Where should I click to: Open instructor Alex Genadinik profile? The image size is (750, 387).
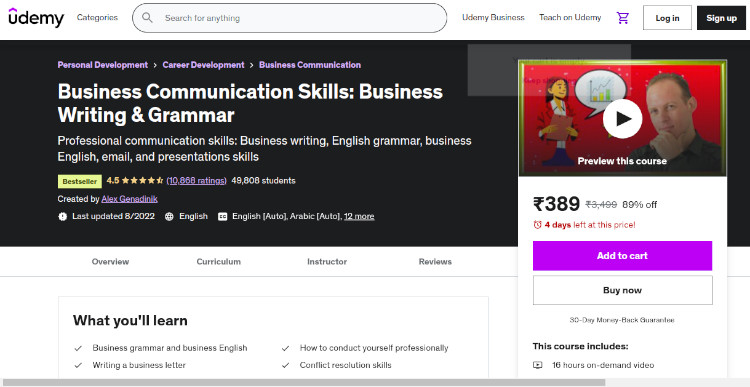[130, 199]
